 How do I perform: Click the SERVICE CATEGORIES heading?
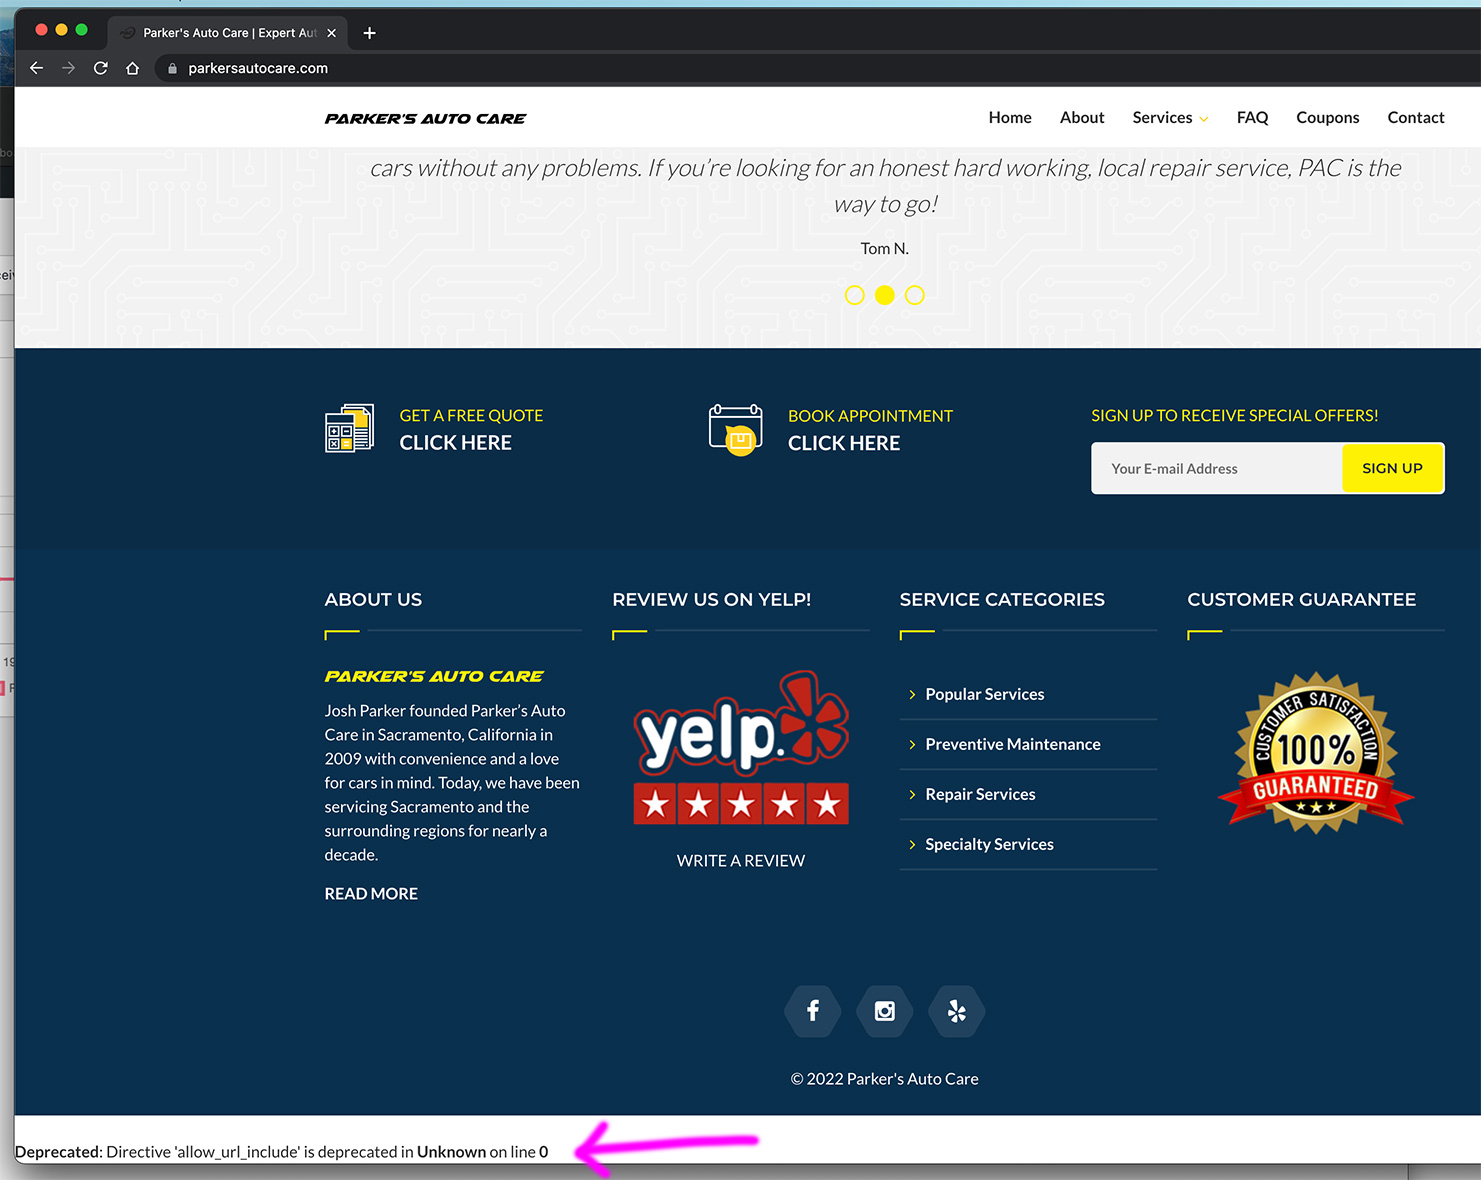pos(1002,599)
